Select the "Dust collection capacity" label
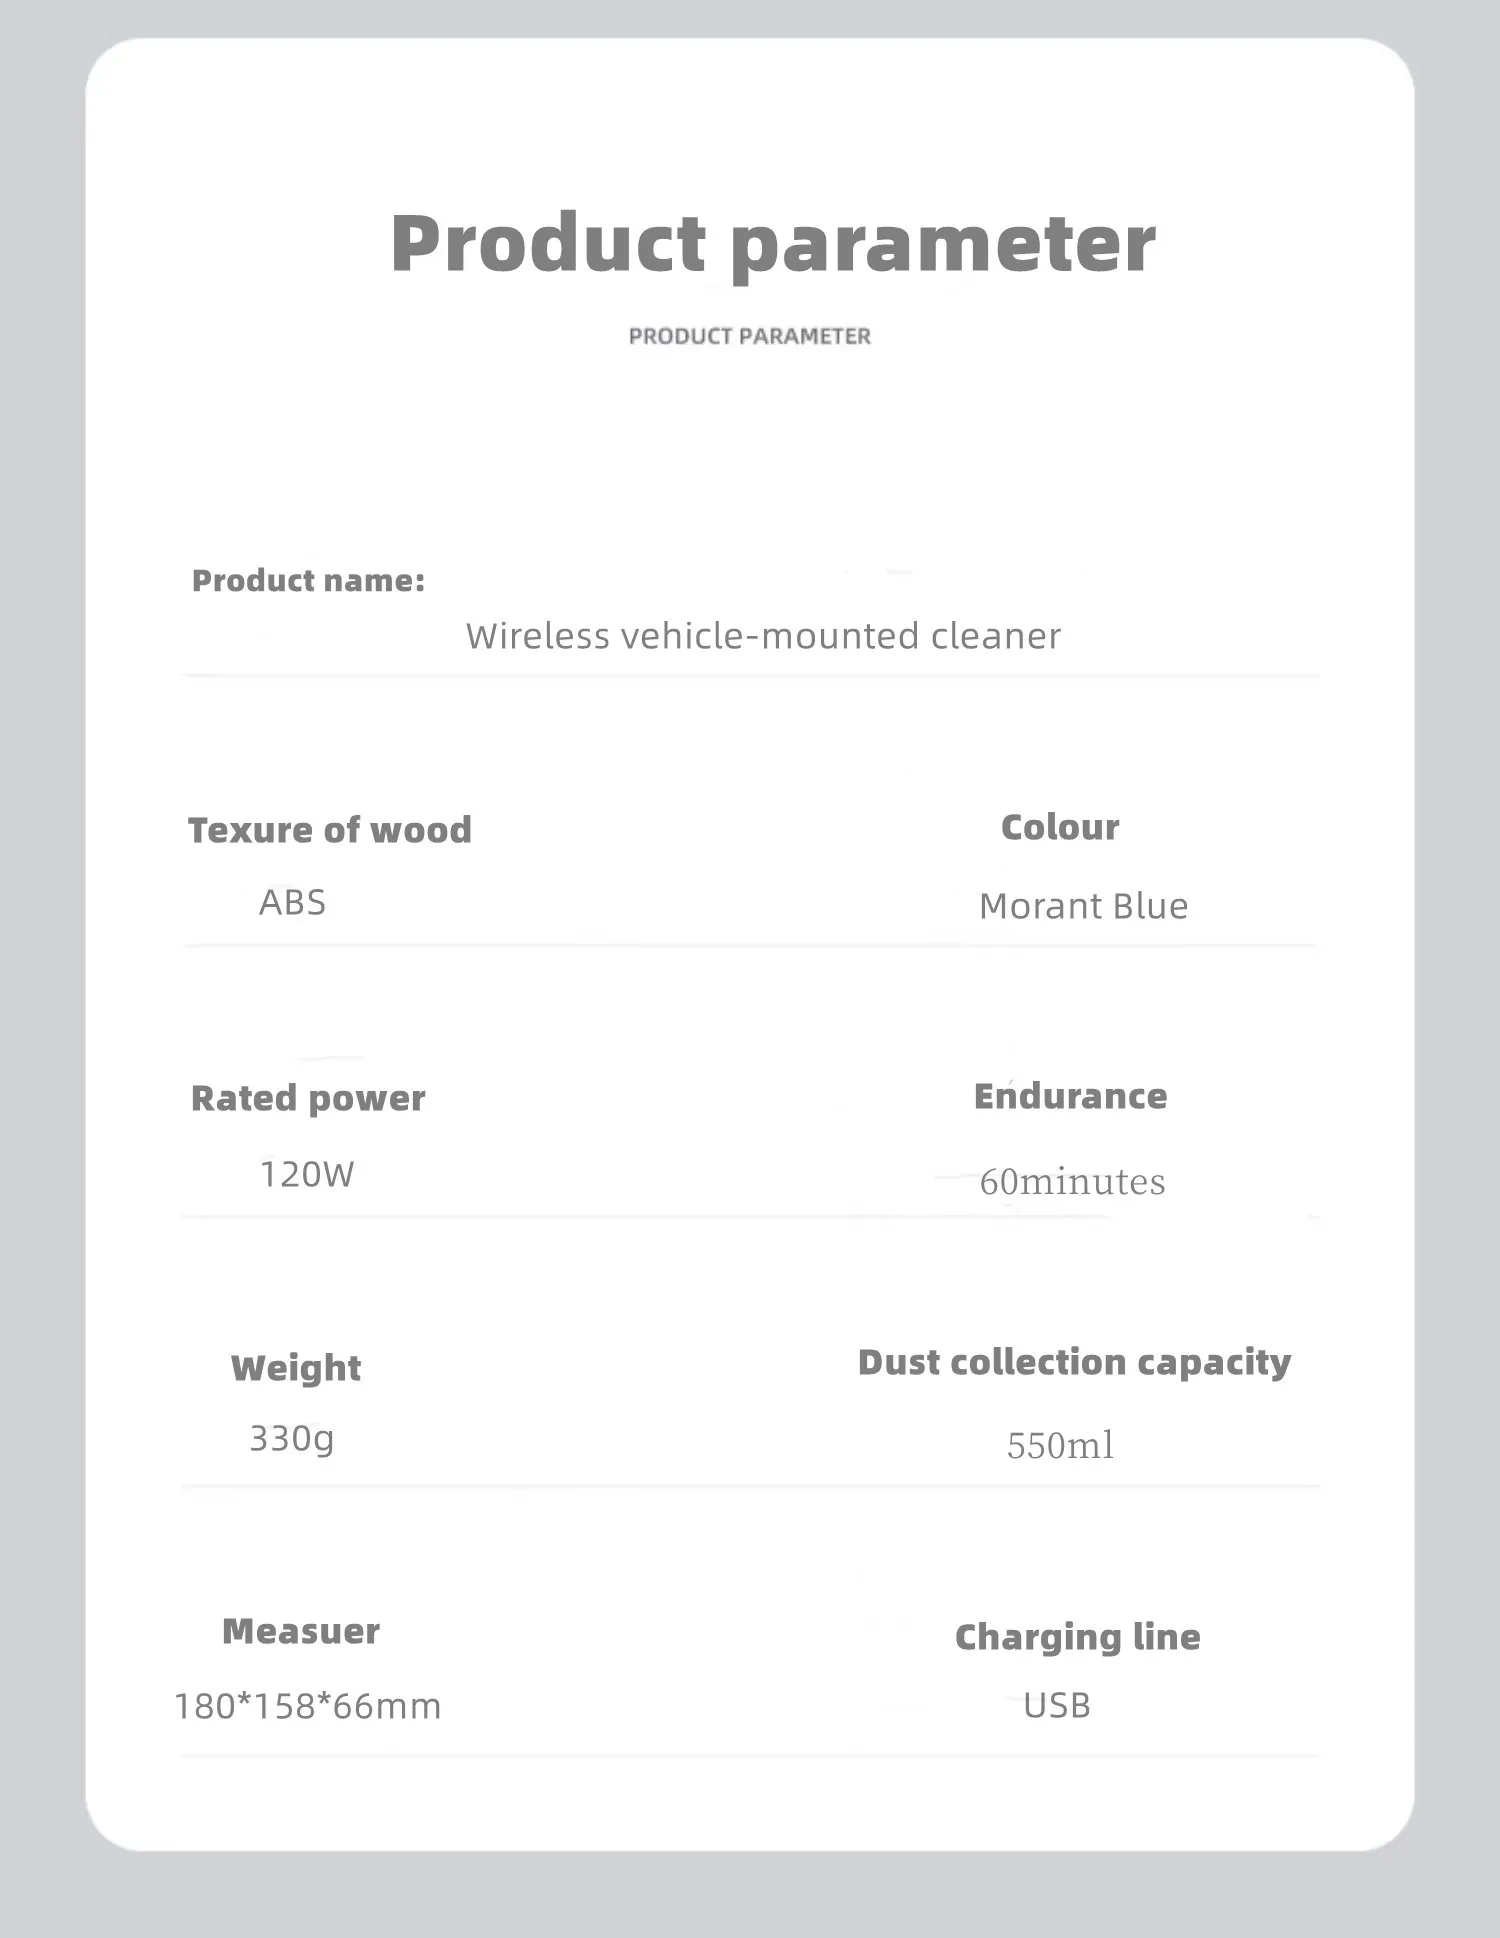The image size is (1500, 1938). (x=1074, y=1362)
